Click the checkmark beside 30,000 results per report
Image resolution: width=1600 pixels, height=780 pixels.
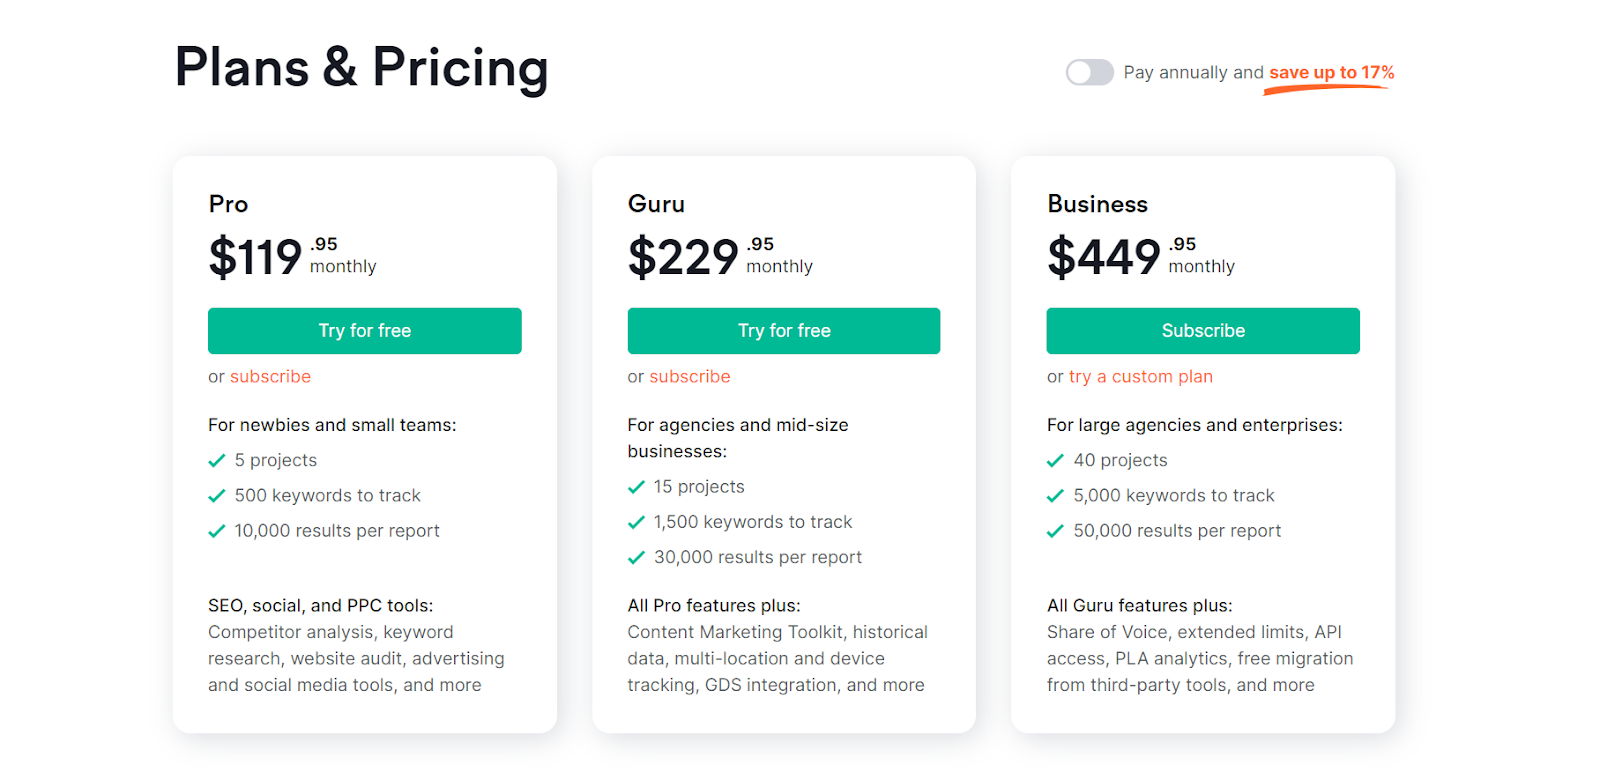pyautogui.click(x=636, y=558)
